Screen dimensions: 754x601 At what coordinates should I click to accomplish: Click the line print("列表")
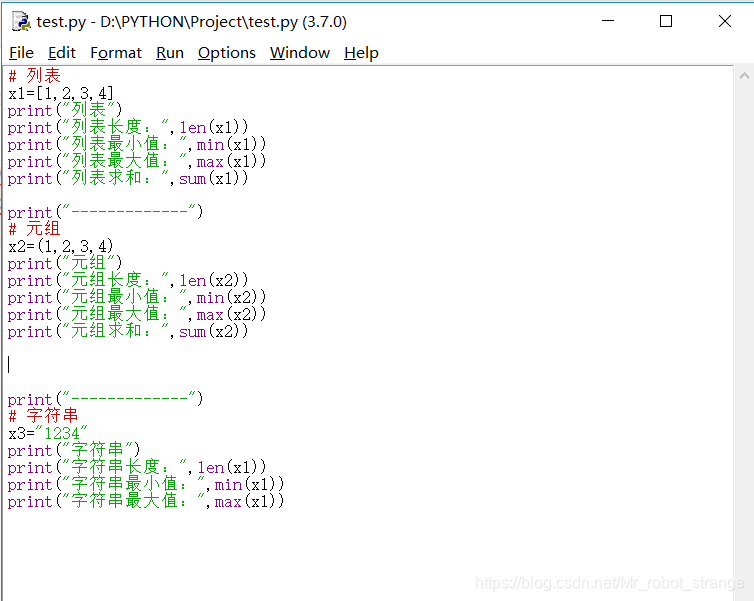(x=65, y=110)
